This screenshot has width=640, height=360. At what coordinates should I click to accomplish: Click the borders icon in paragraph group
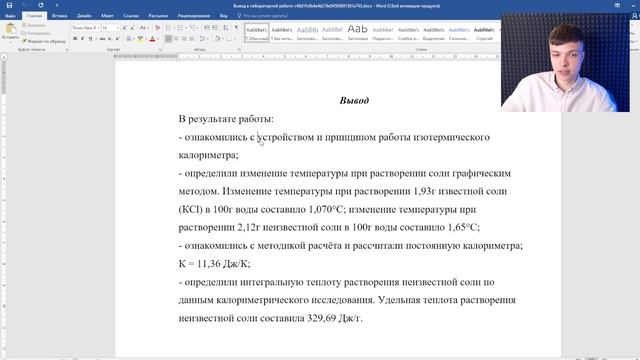point(229,38)
